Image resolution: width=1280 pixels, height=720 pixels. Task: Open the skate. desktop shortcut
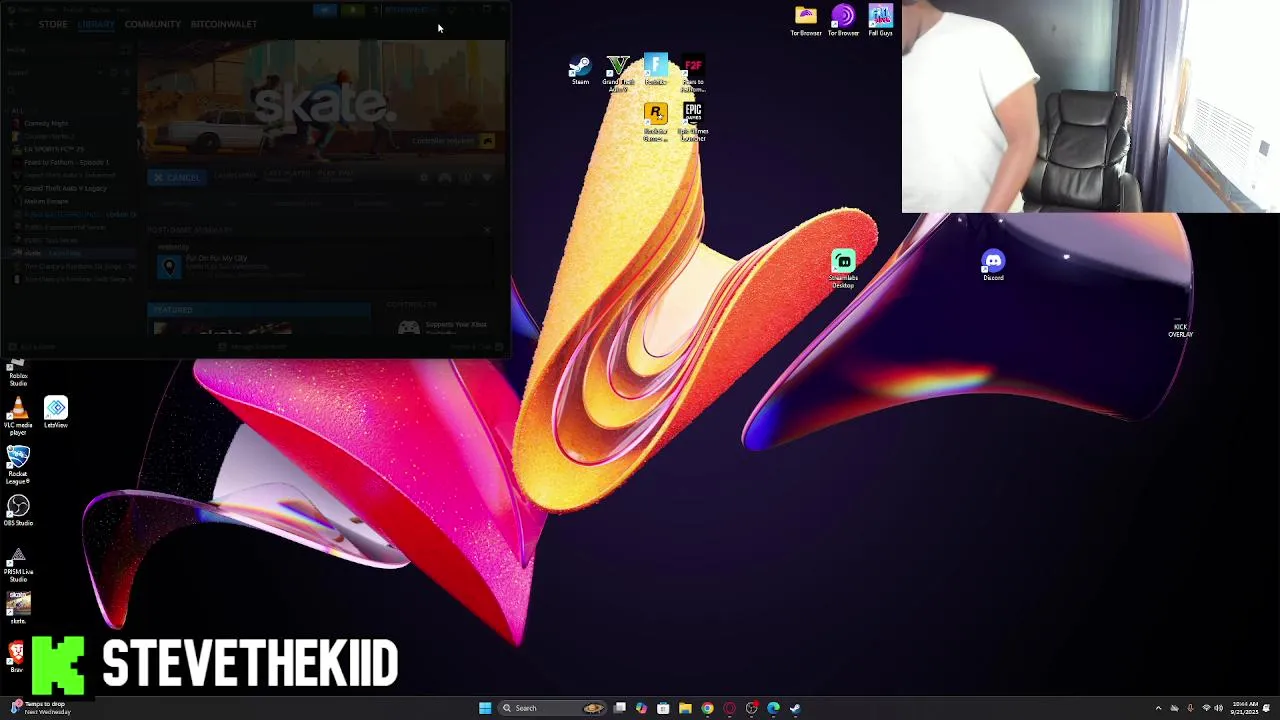[x=18, y=607]
